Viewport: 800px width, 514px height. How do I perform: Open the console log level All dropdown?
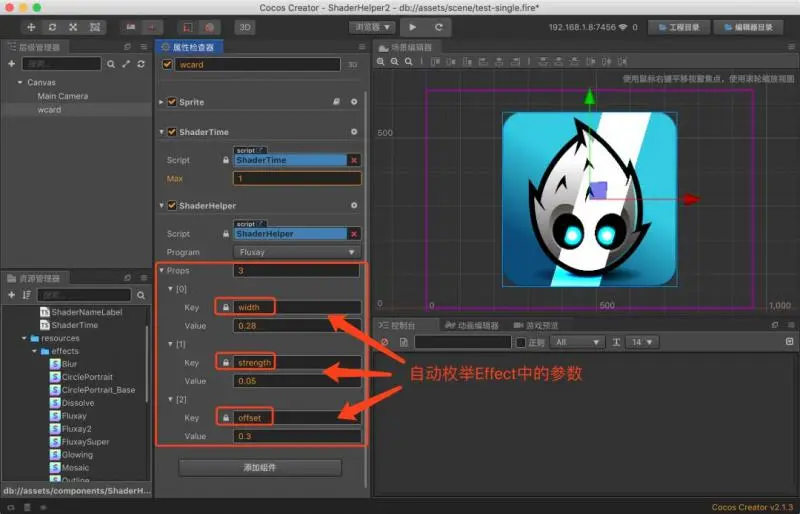pyautogui.click(x=577, y=342)
